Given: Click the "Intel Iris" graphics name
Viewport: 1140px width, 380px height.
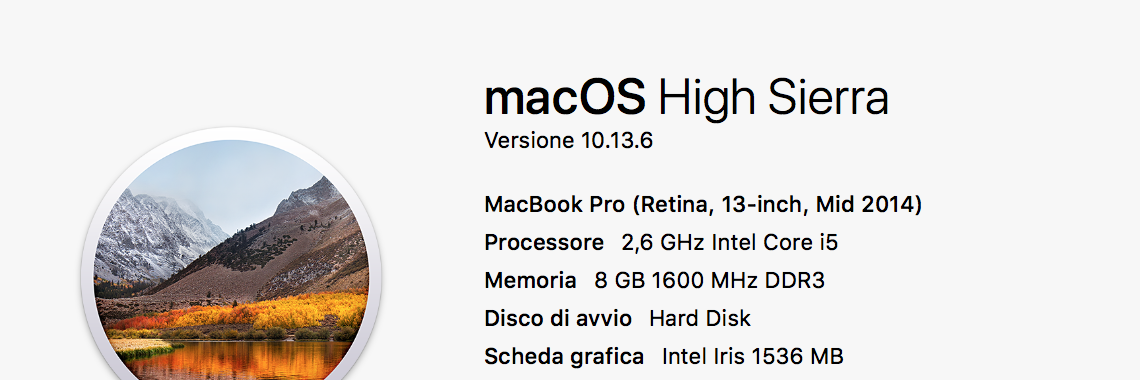Looking at the screenshot, I should click(704, 356).
